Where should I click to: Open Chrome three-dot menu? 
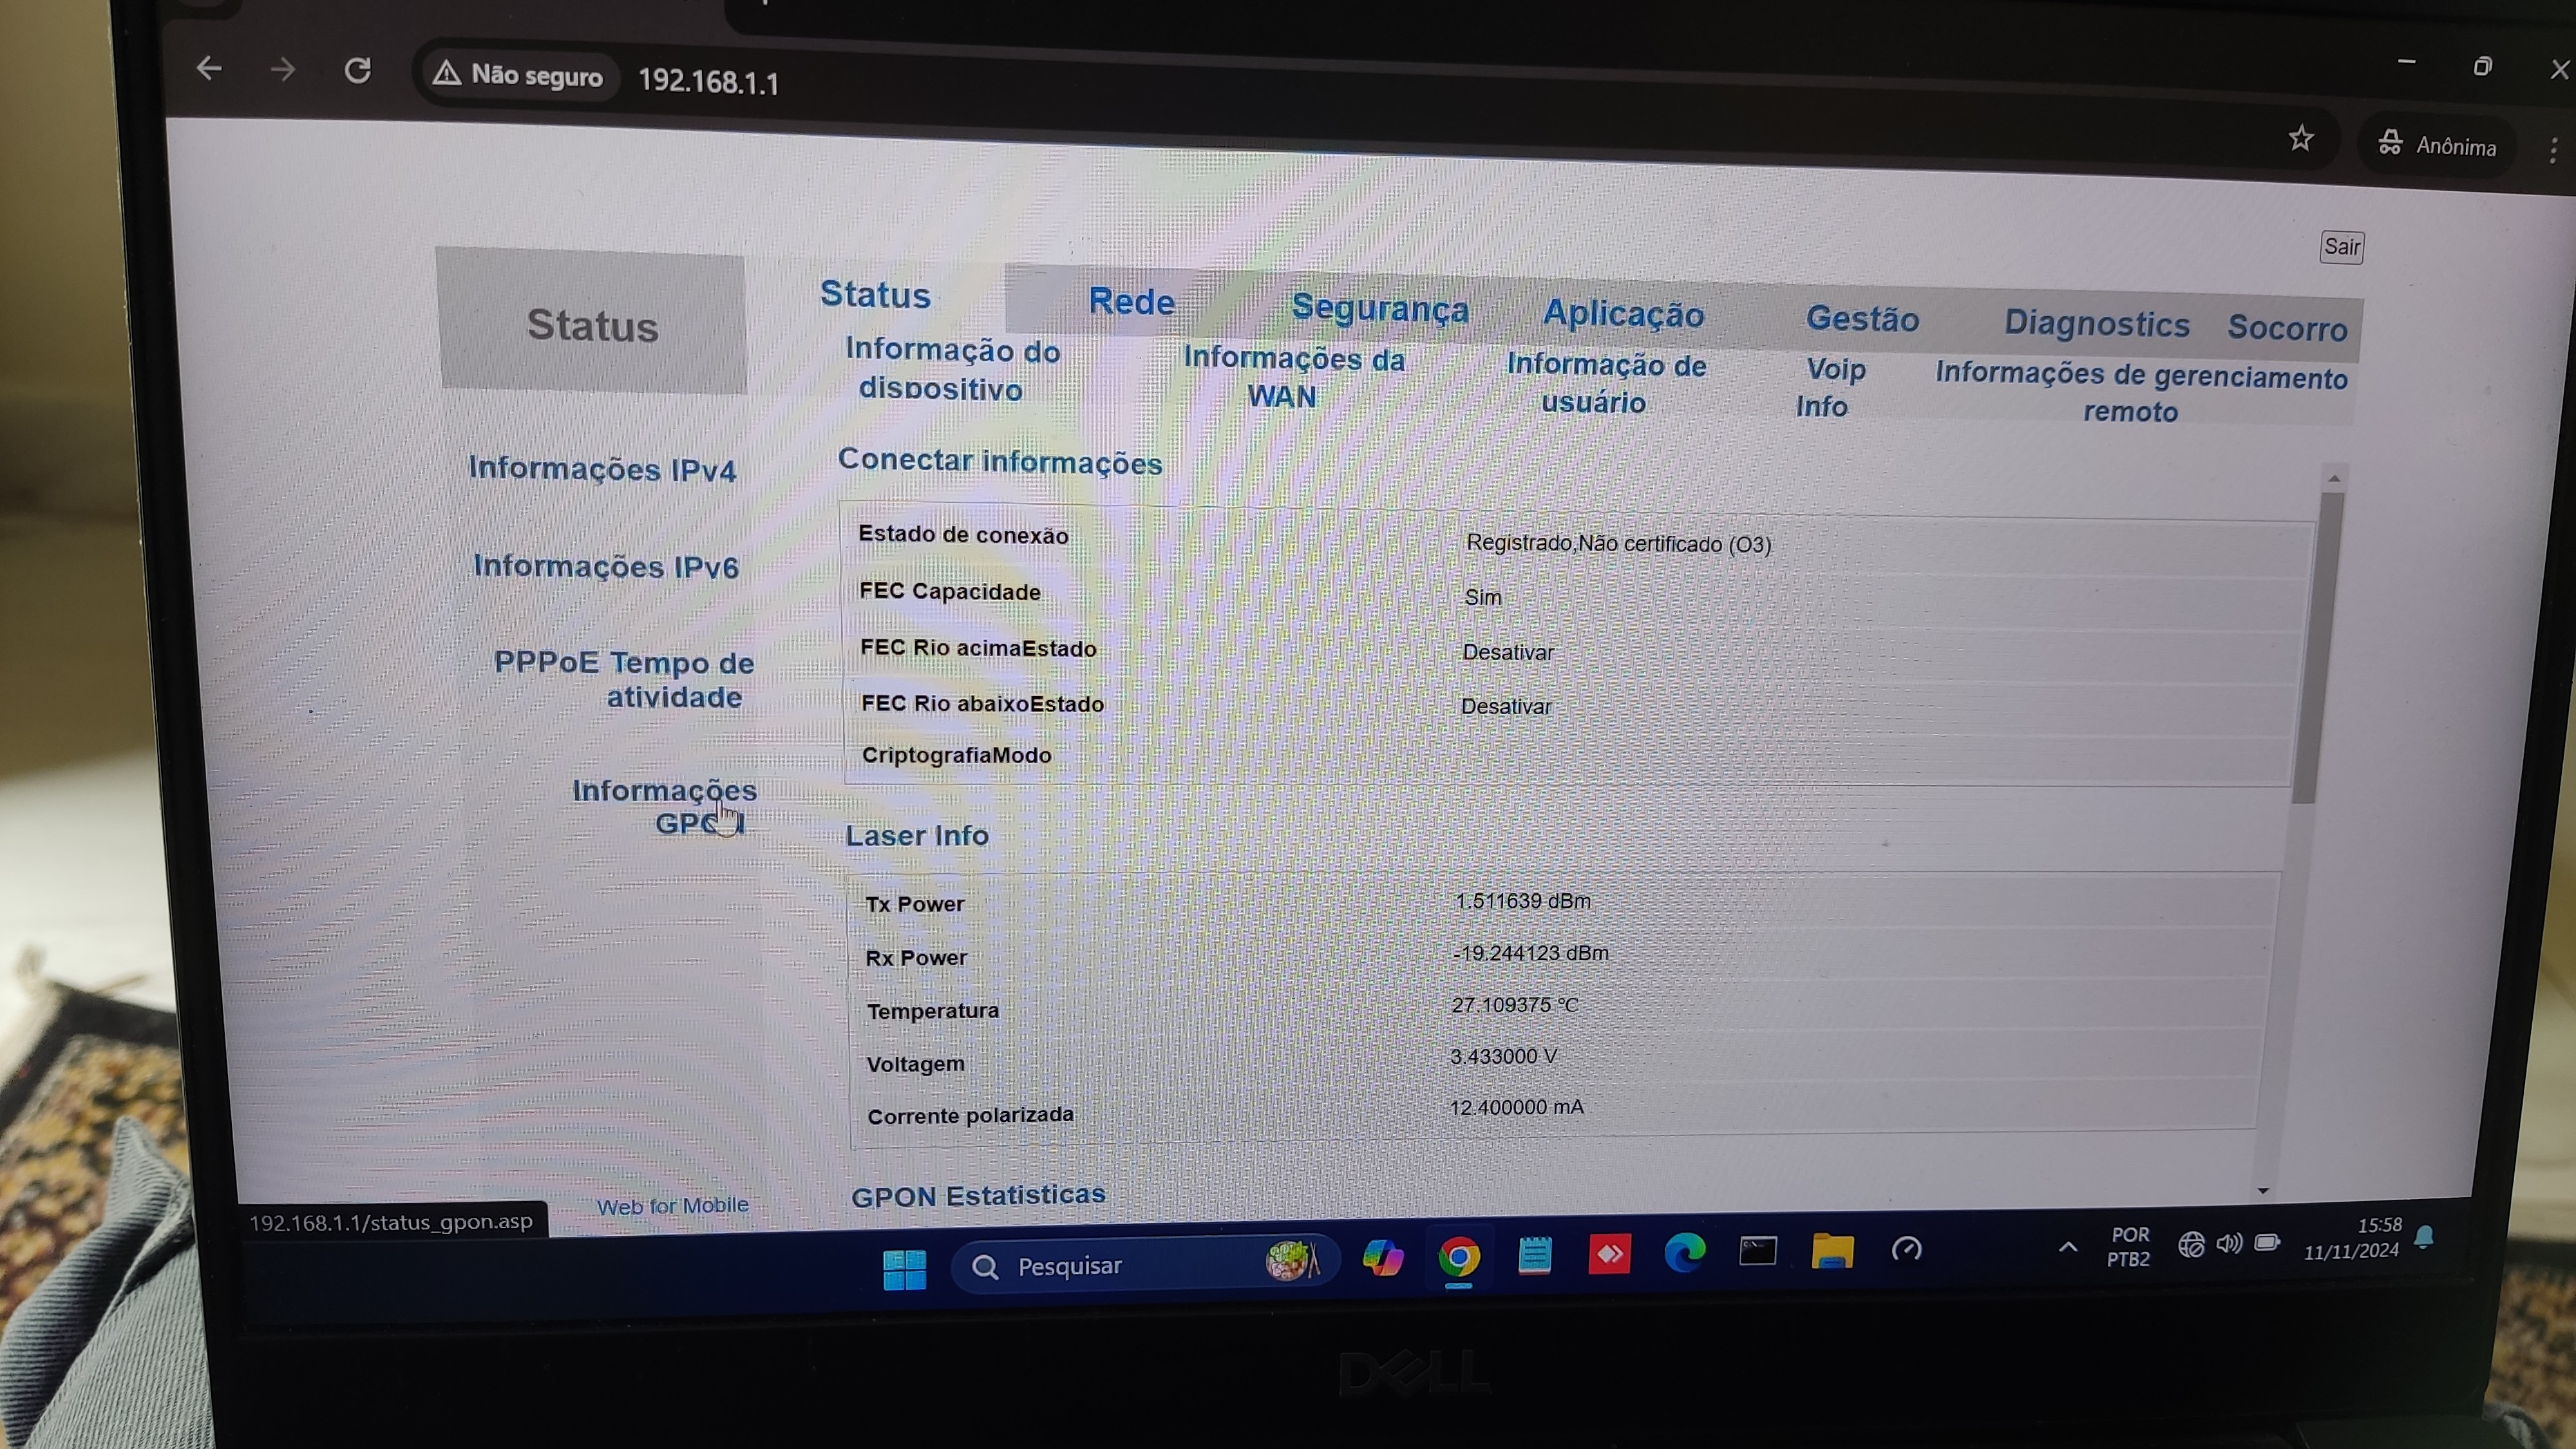click(2553, 150)
